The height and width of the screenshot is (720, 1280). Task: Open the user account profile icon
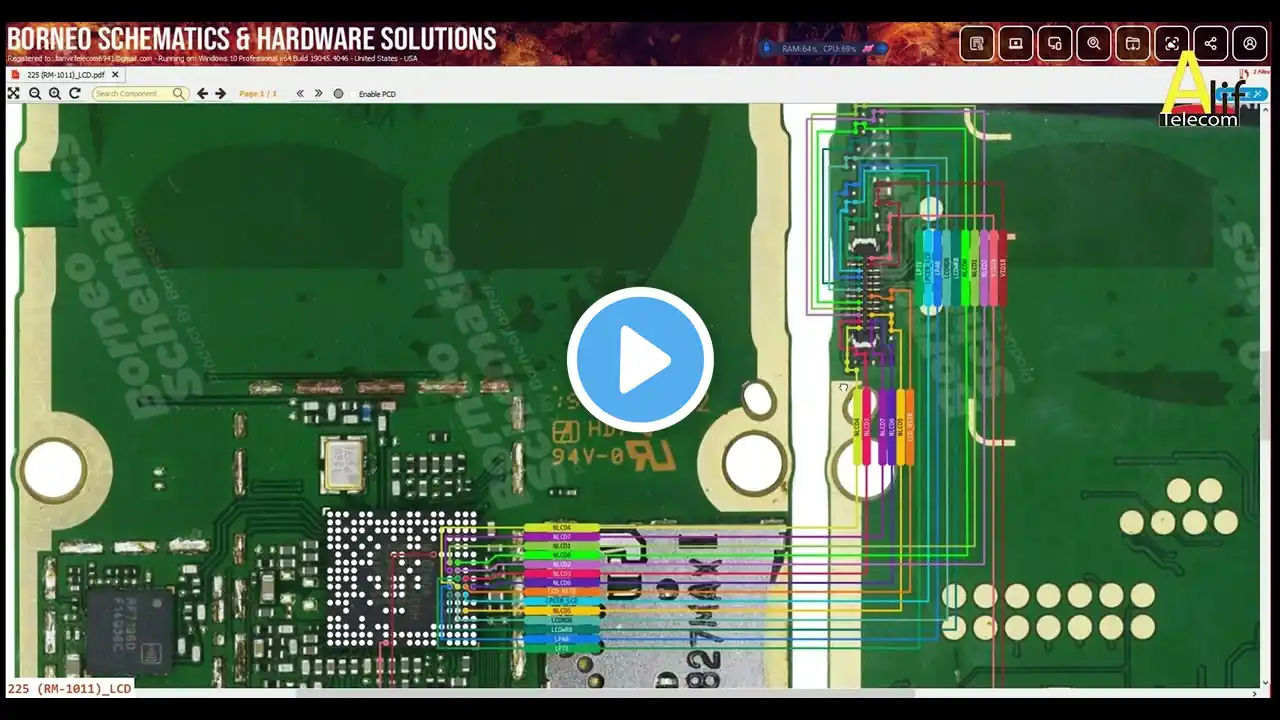[1250, 43]
